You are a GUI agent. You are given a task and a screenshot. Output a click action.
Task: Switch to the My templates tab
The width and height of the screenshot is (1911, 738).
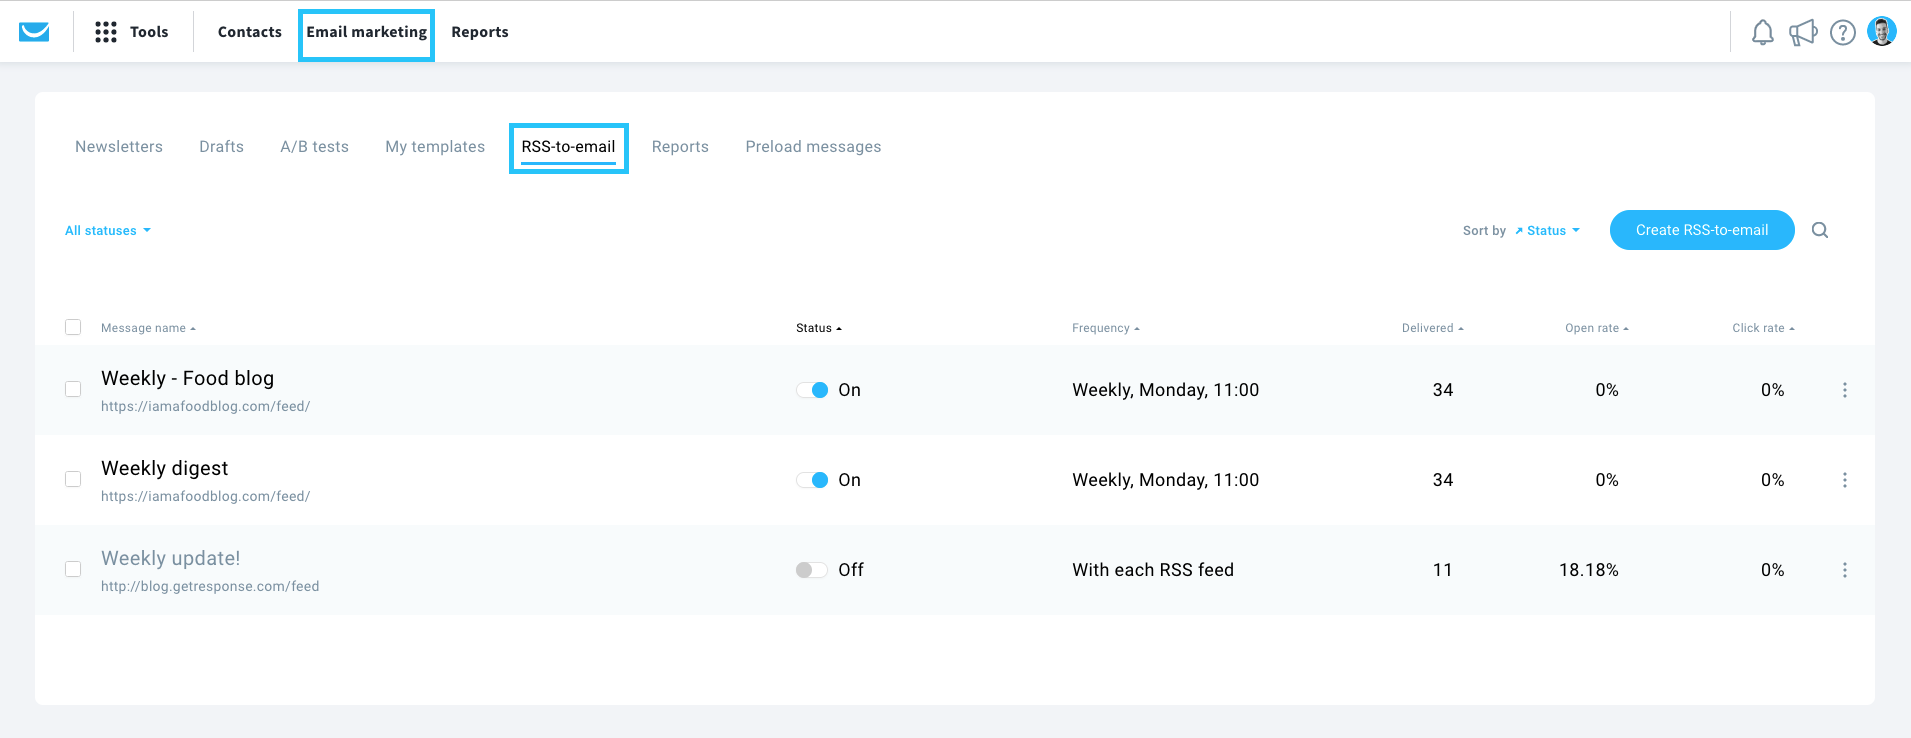[x=435, y=146]
